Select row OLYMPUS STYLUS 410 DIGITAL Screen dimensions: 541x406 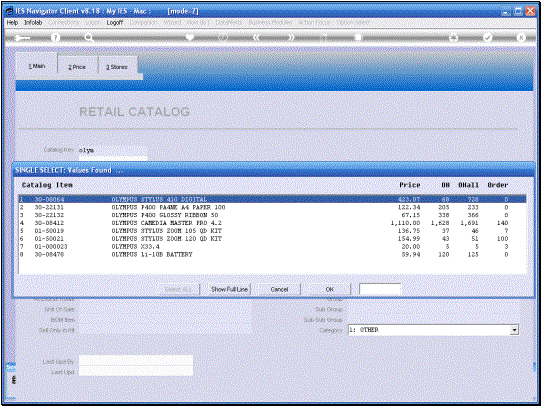pyautogui.click(x=272, y=199)
